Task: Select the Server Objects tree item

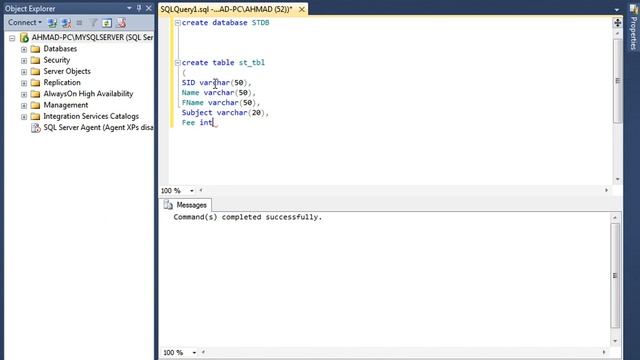Action: pos(67,71)
